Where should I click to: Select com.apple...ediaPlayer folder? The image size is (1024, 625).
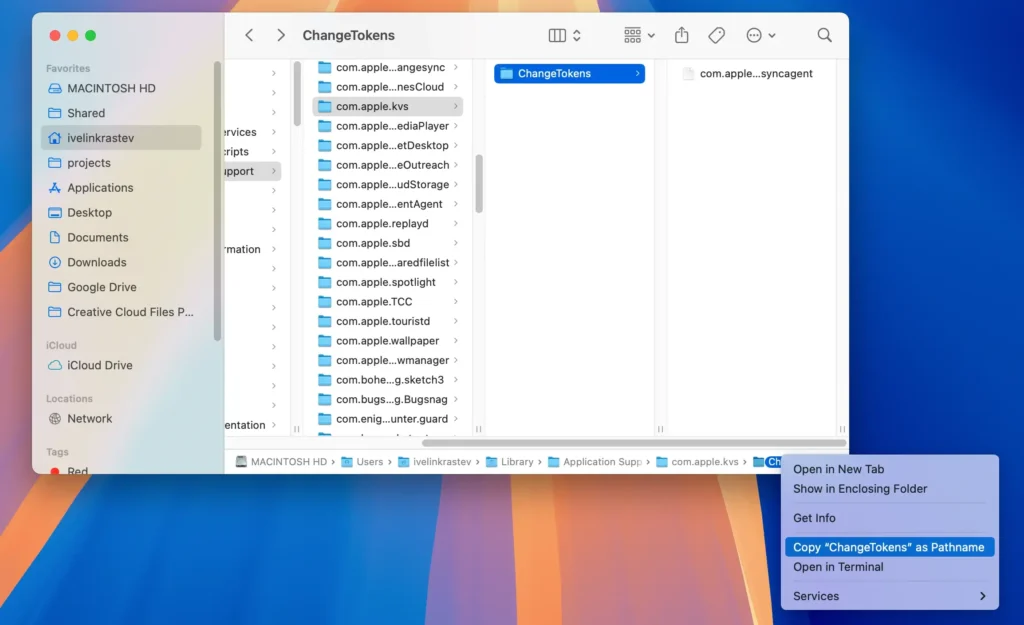(388, 125)
